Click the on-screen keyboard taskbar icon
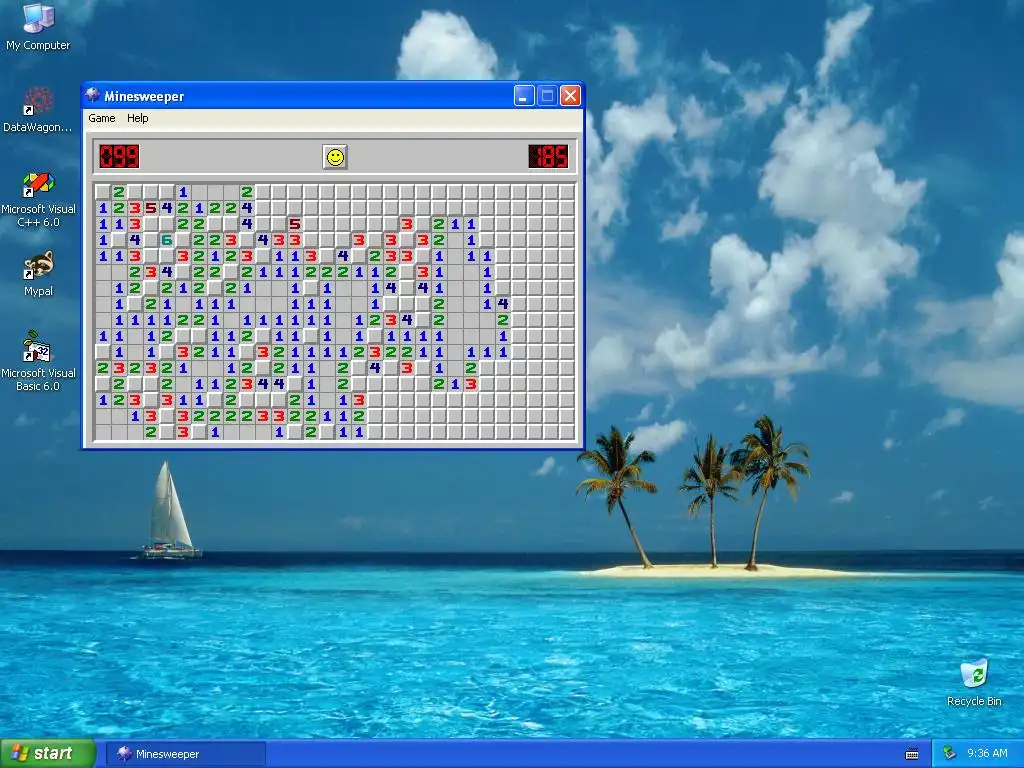1024x768 pixels. 912,754
